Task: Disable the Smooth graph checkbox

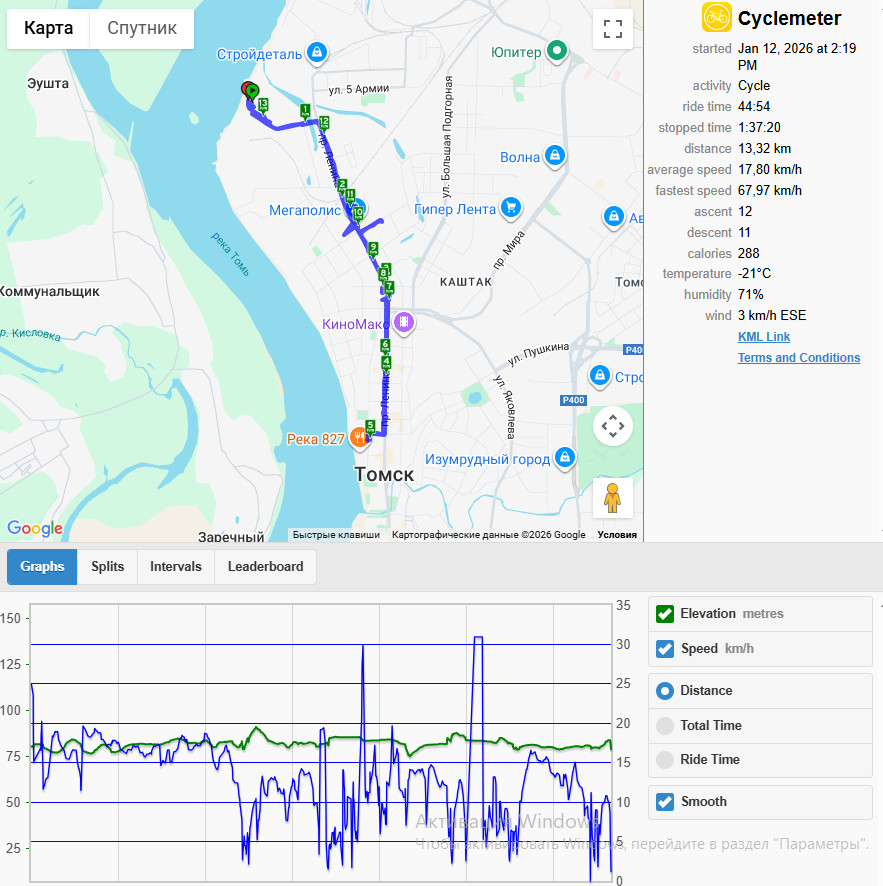Action: tap(665, 802)
